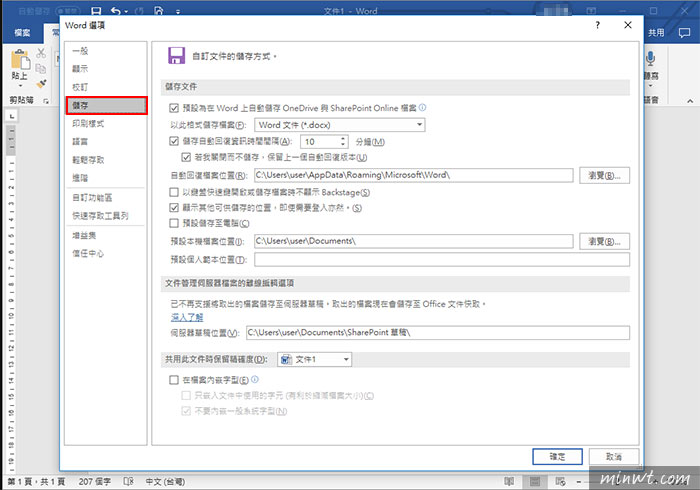Click the Cut scissors icon in Word ribbon

coord(41,53)
